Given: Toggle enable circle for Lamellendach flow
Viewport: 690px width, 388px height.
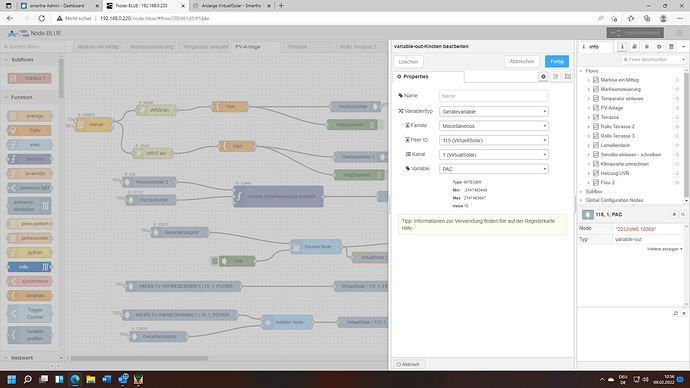Looking at the screenshot, I should pyautogui.click(x=677, y=145).
